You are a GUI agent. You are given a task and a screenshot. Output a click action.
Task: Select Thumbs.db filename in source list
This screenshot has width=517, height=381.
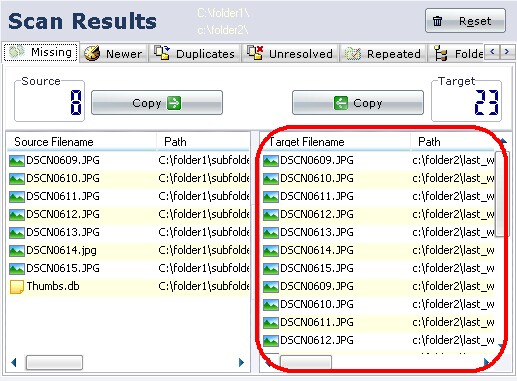pos(53,286)
